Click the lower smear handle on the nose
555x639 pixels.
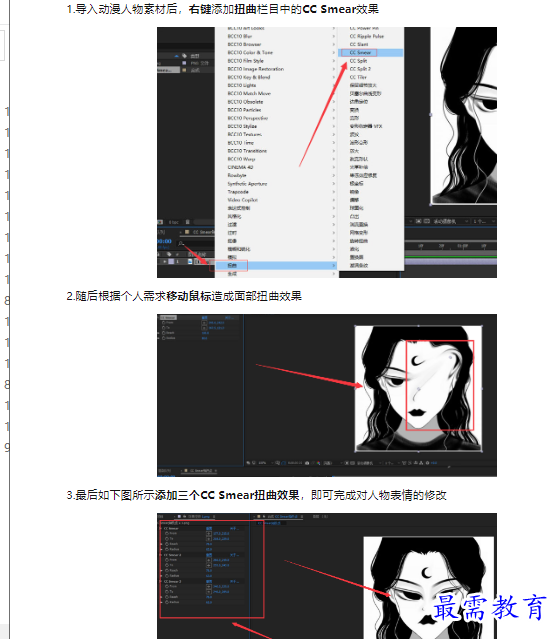(x=418, y=389)
